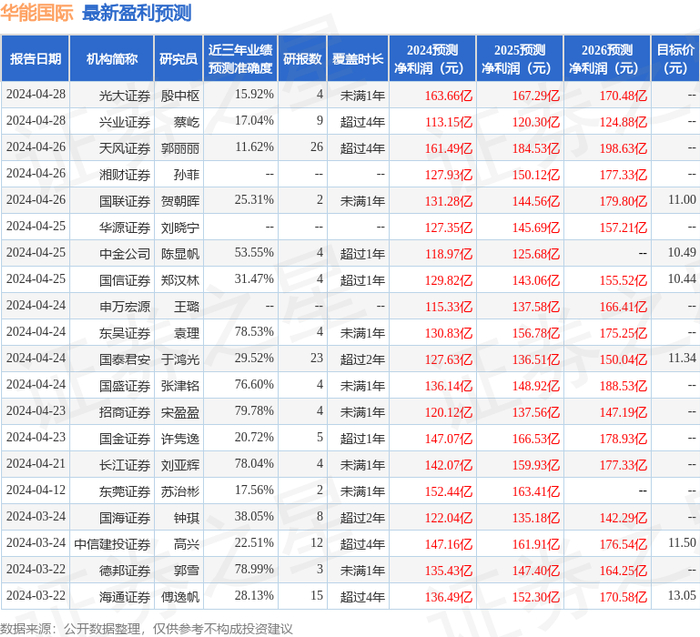
Task: Click the 覆盖时长 column header
Action: point(358,59)
